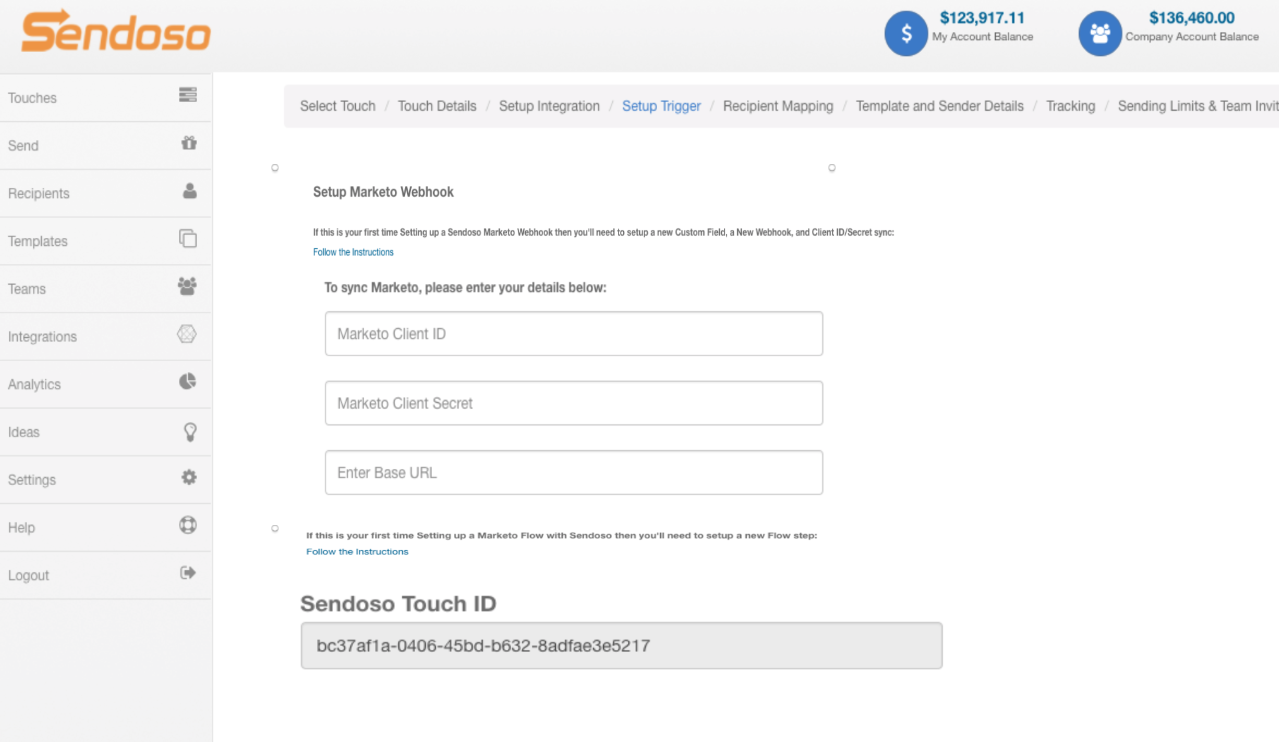This screenshot has width=1279, height=742.
Task: Click the Teams group icon
Action: pos(187,286)
